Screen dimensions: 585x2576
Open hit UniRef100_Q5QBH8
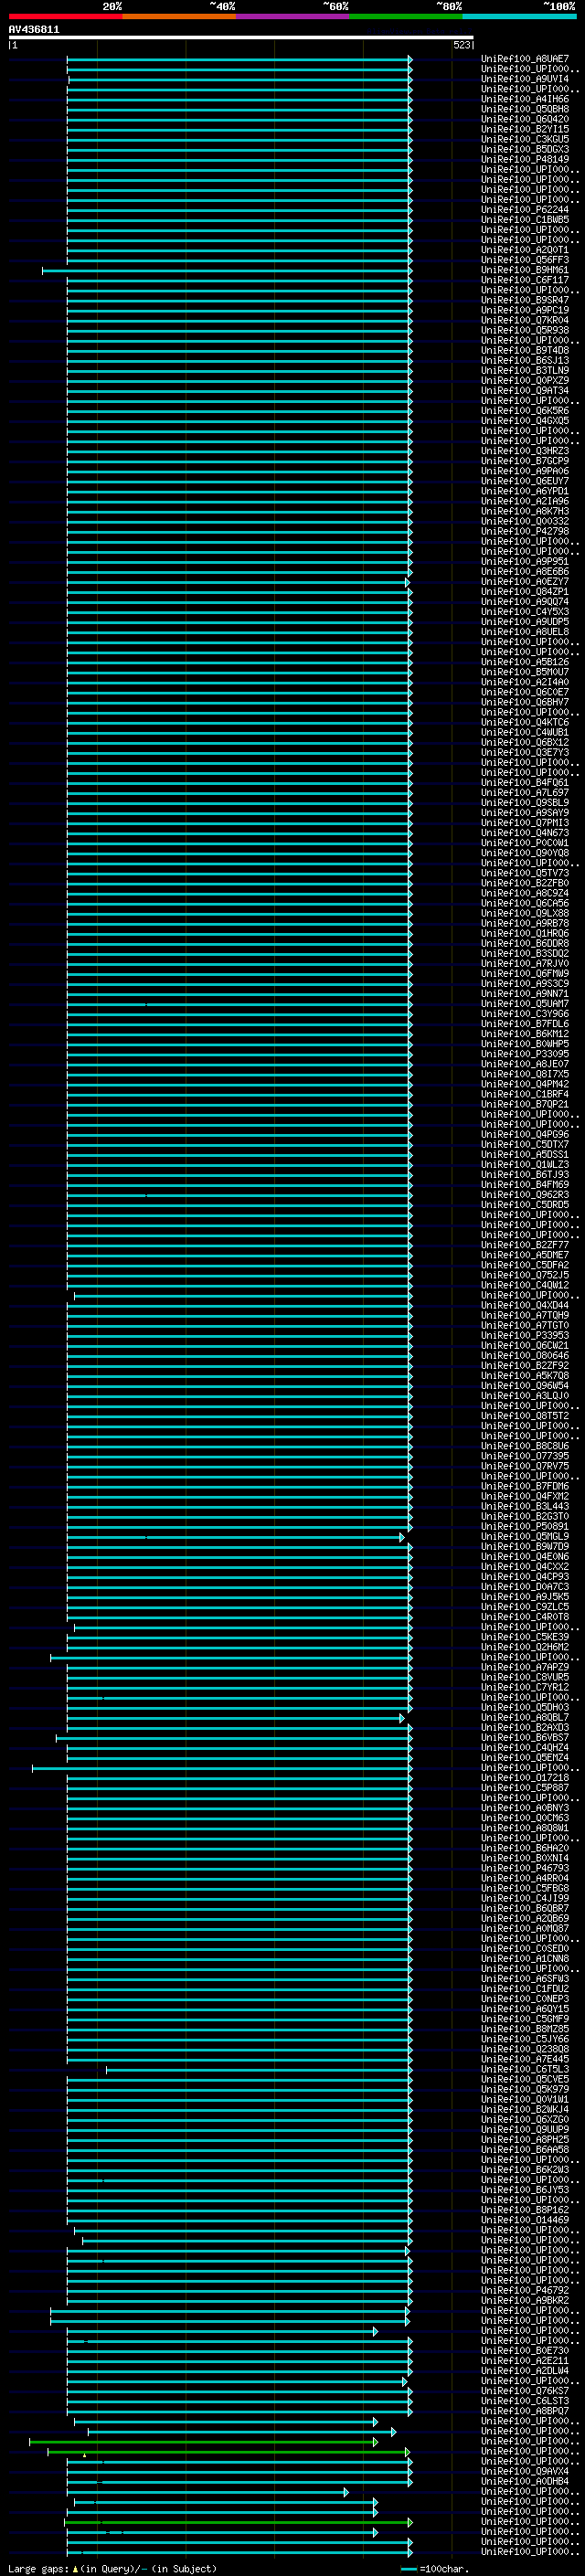[x=525, y=109]
